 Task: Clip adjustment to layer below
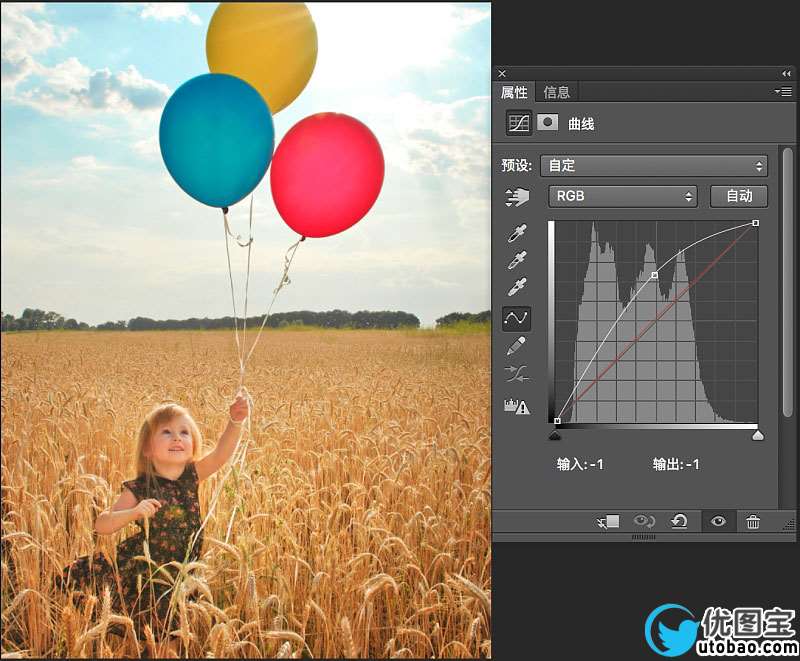(x=608, y=521)
